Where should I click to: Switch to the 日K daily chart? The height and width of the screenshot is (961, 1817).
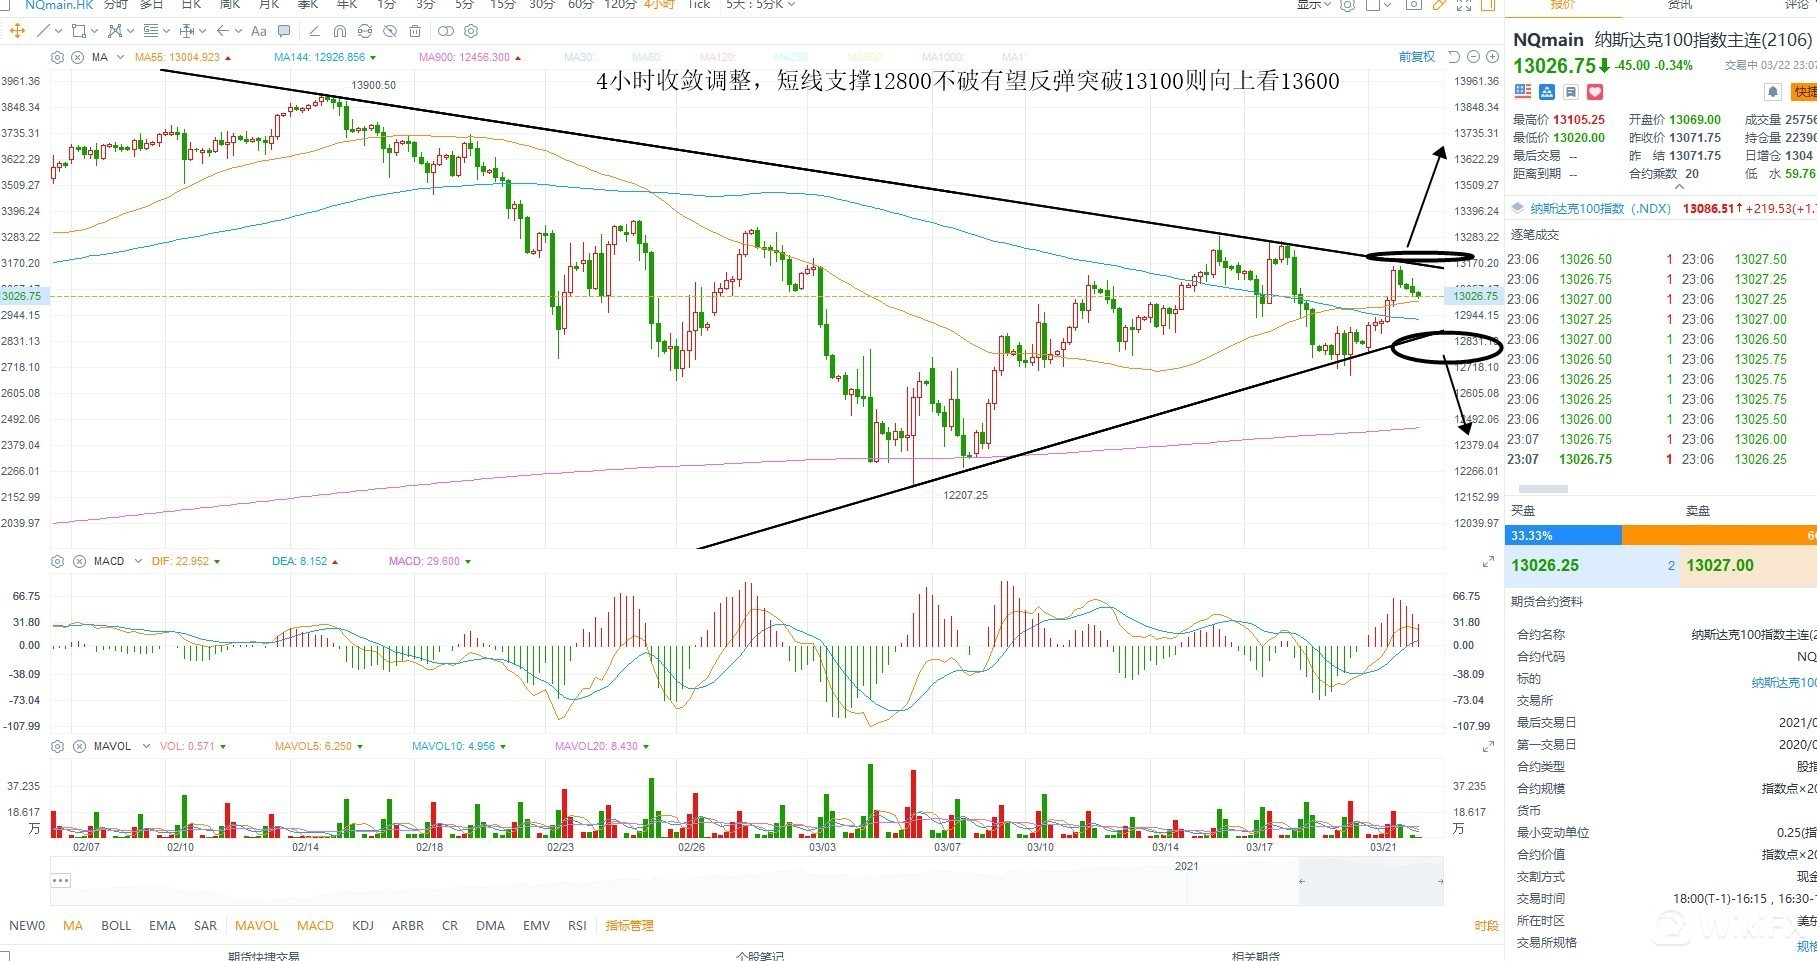click(x=190, y=5)
